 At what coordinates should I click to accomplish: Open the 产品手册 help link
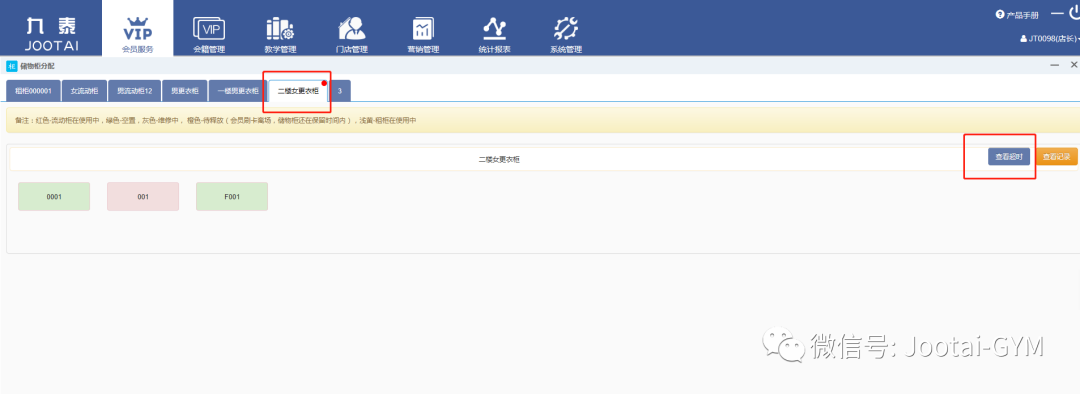1017,14
